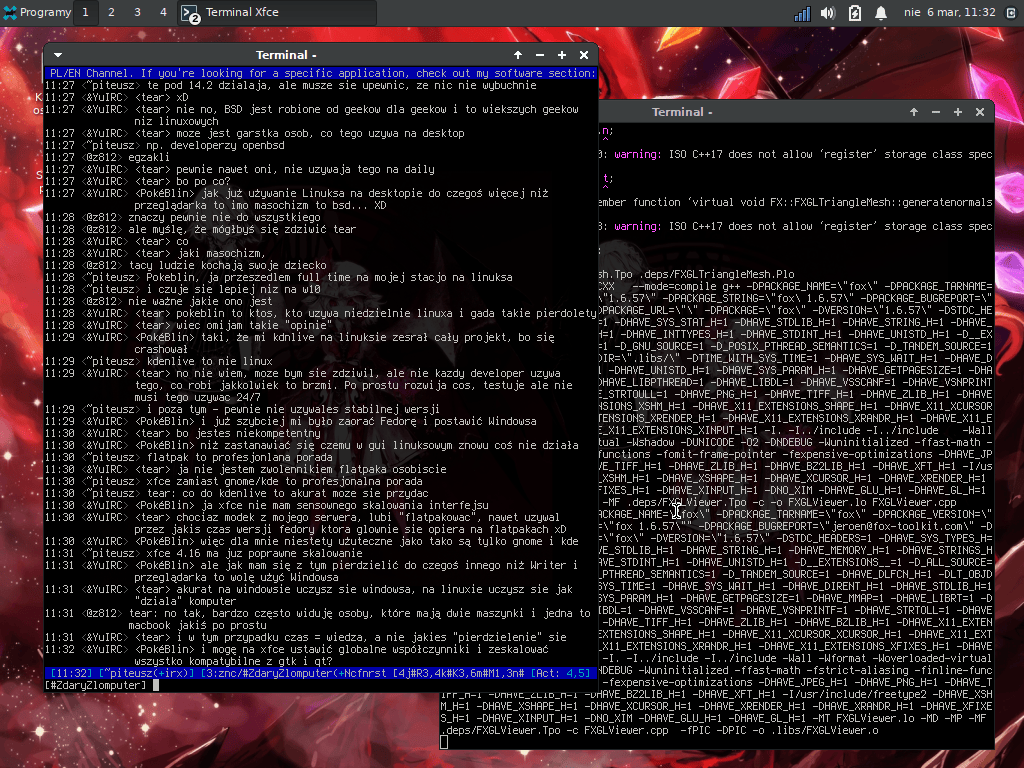The image size is (1024, 768).
Task: Open the network signal indicator
Action: pyautogui.click(x=802, y=14)
